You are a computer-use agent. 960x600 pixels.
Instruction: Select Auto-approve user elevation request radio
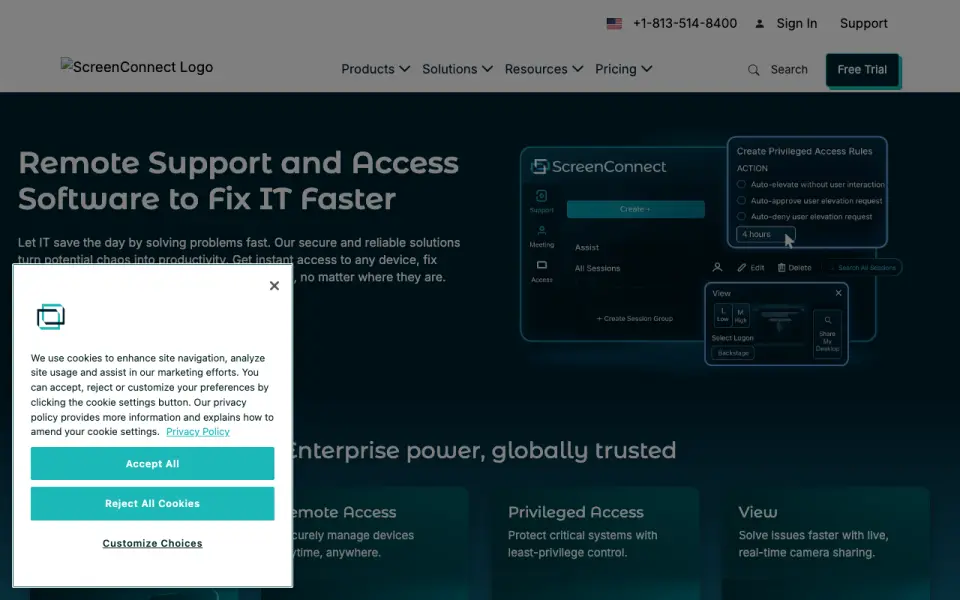pos(741,200)
